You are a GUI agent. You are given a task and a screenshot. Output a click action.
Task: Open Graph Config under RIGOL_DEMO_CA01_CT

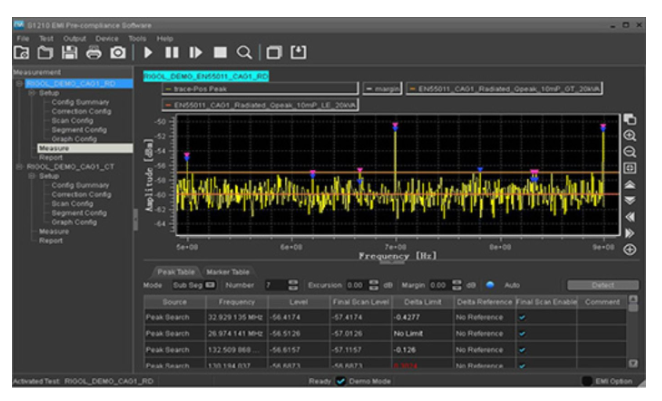pos(74,222)
